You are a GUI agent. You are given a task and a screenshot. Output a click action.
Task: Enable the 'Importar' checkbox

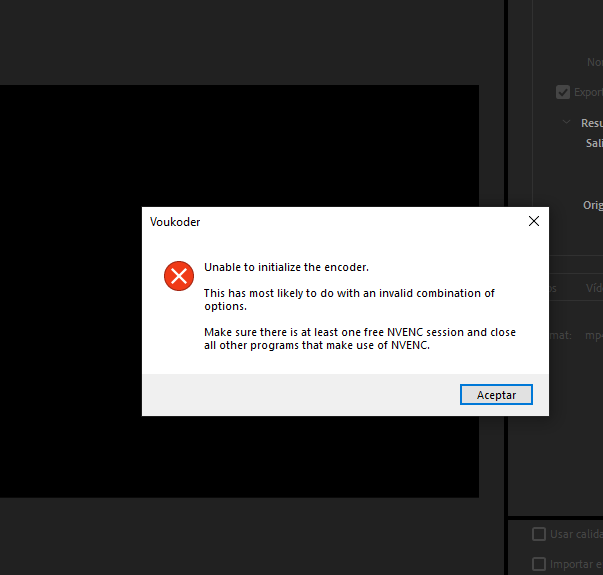click(x=539, y=564)
